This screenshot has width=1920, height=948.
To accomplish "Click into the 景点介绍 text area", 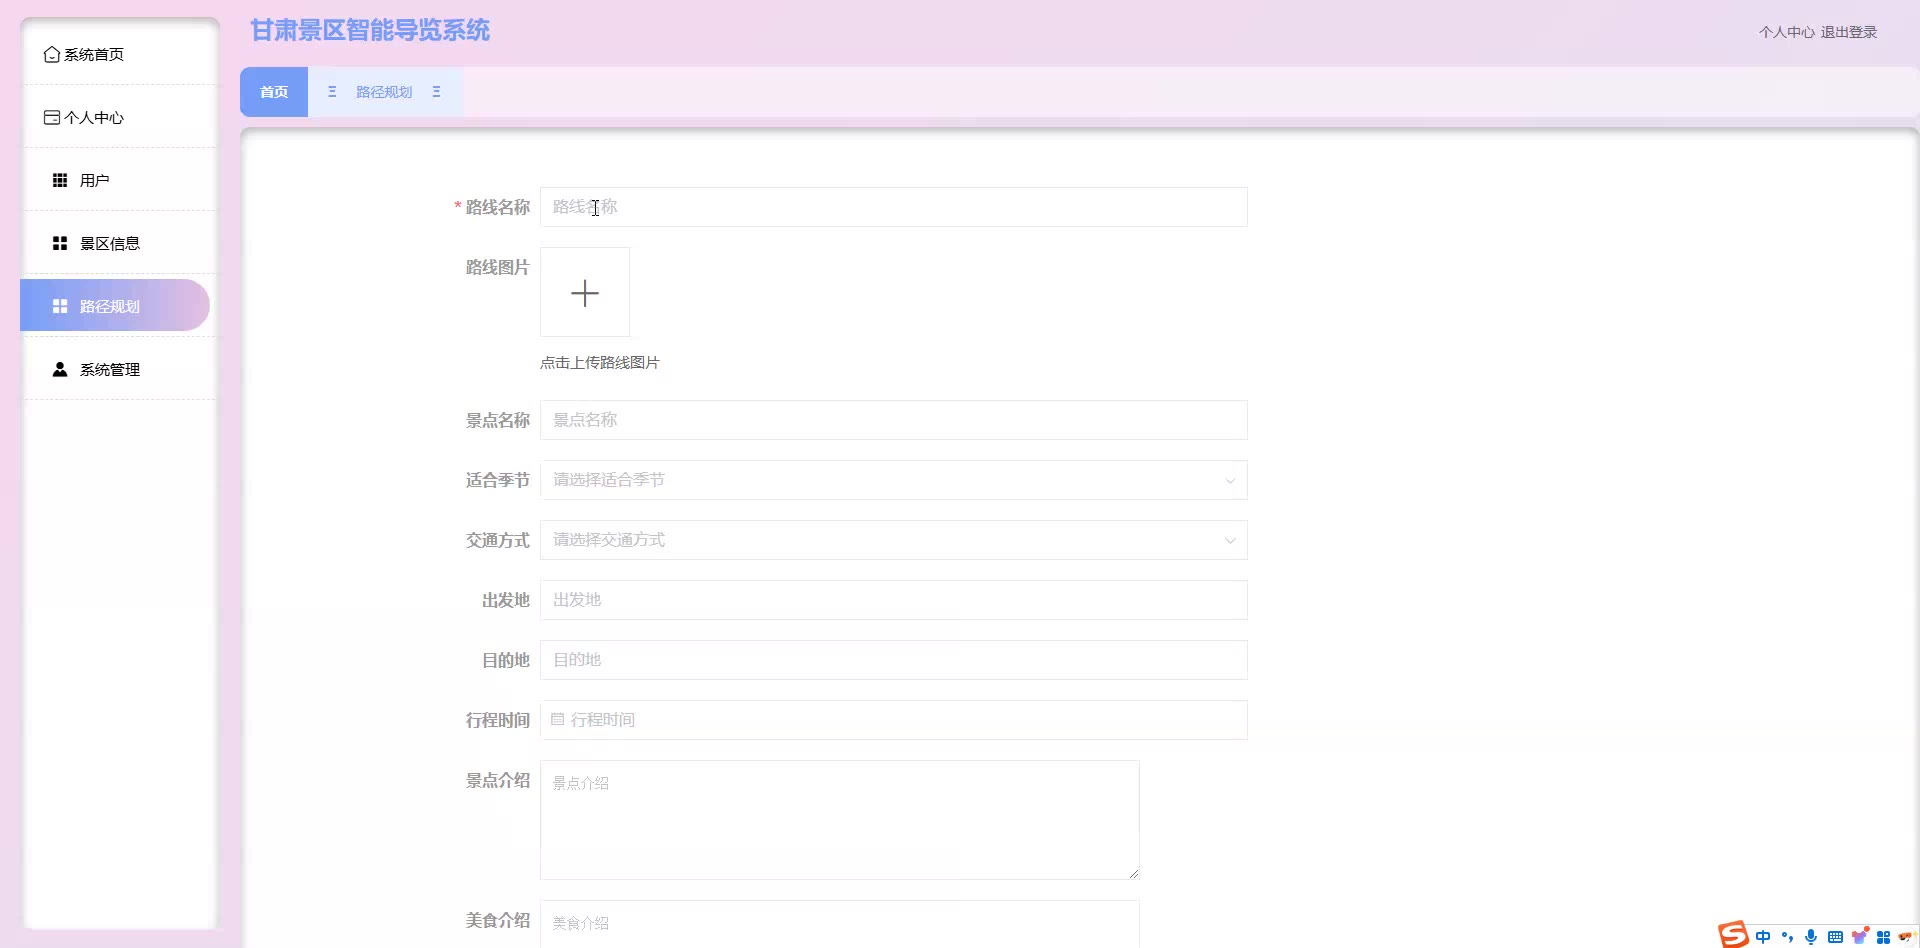I will click(x=840, y=820).
